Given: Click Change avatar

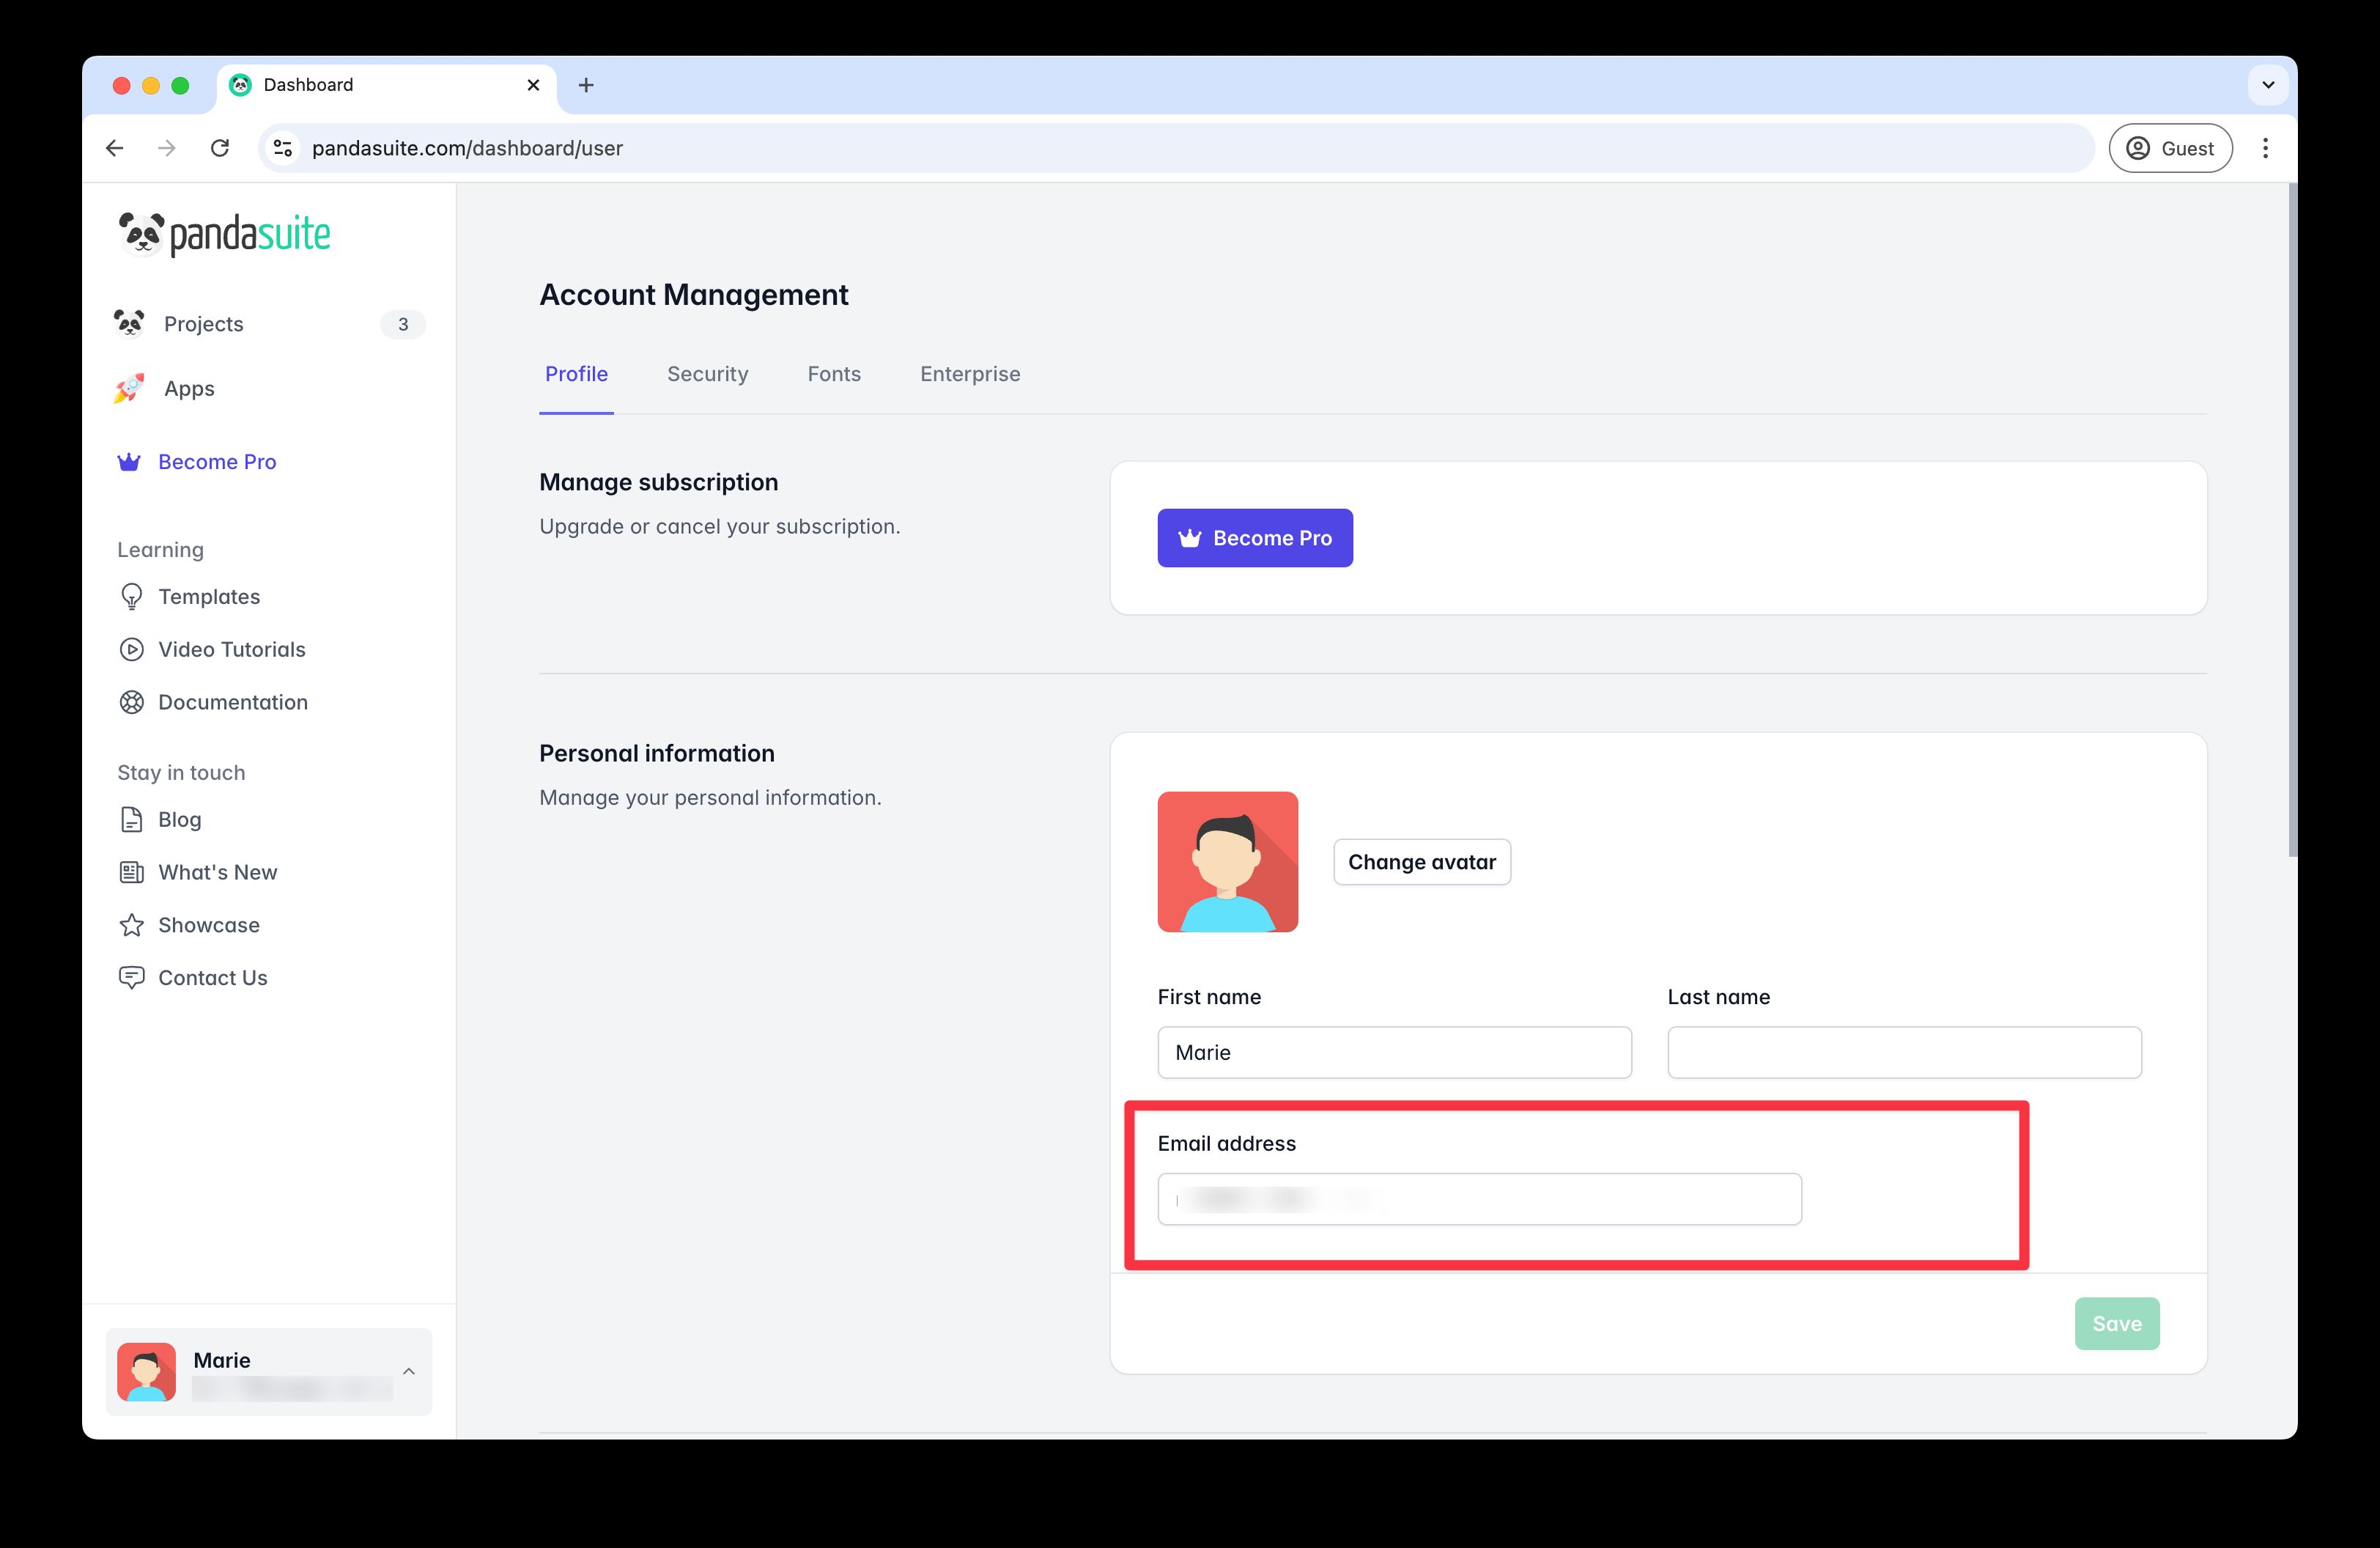Looking at the screenshot, I should tap(1421, 861).
